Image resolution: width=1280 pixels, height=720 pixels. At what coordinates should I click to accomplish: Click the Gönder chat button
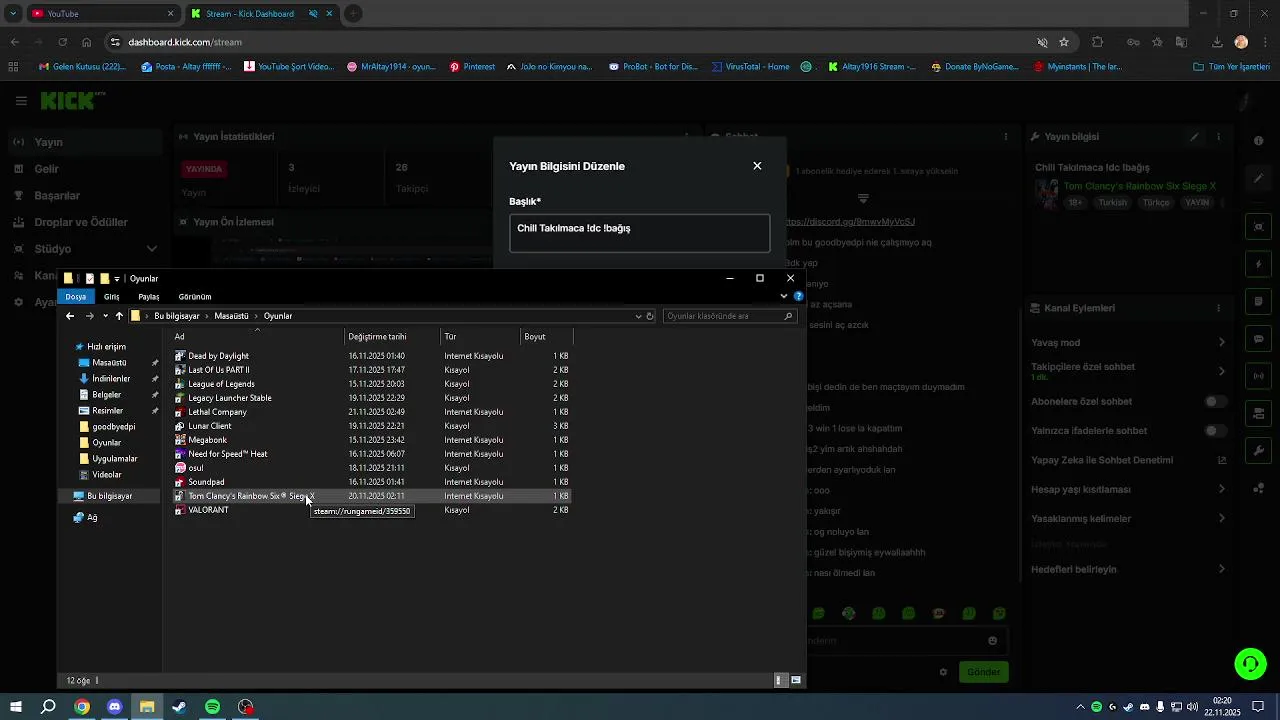coord(983,672)
